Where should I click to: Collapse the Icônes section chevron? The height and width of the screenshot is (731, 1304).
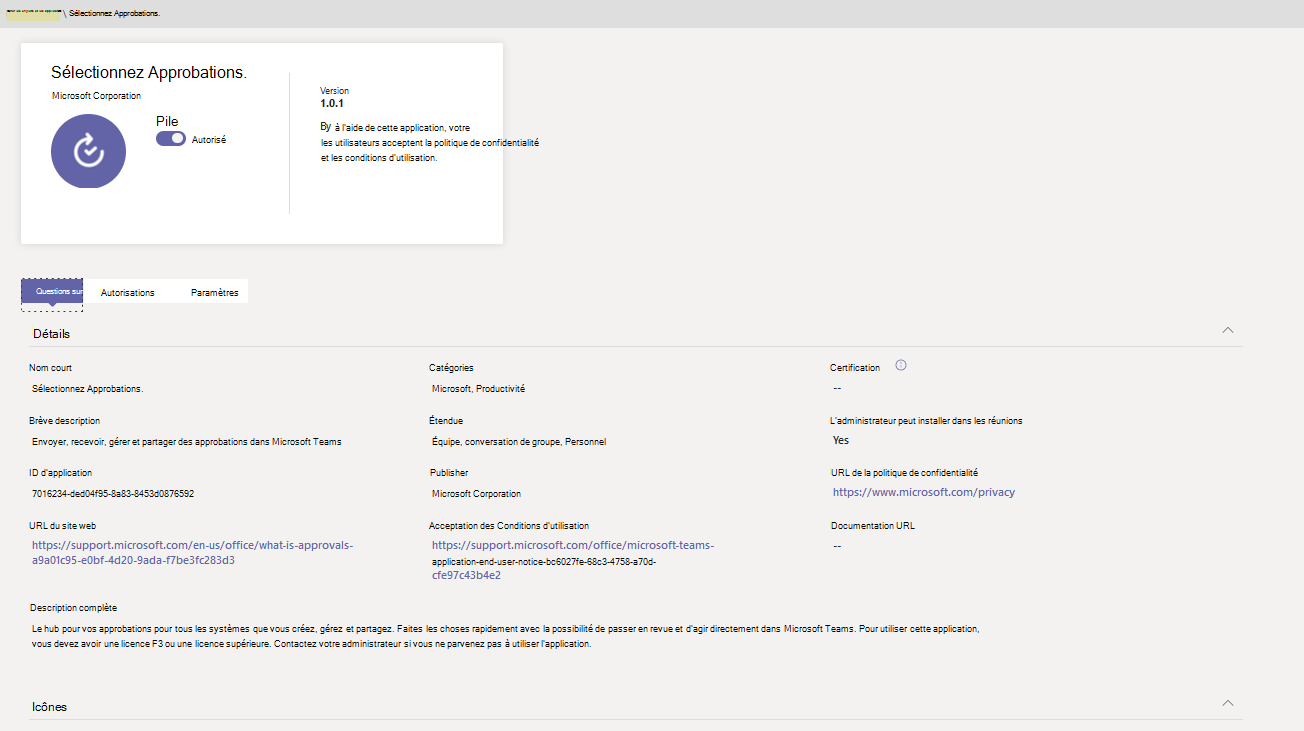tap(1228, 703)
